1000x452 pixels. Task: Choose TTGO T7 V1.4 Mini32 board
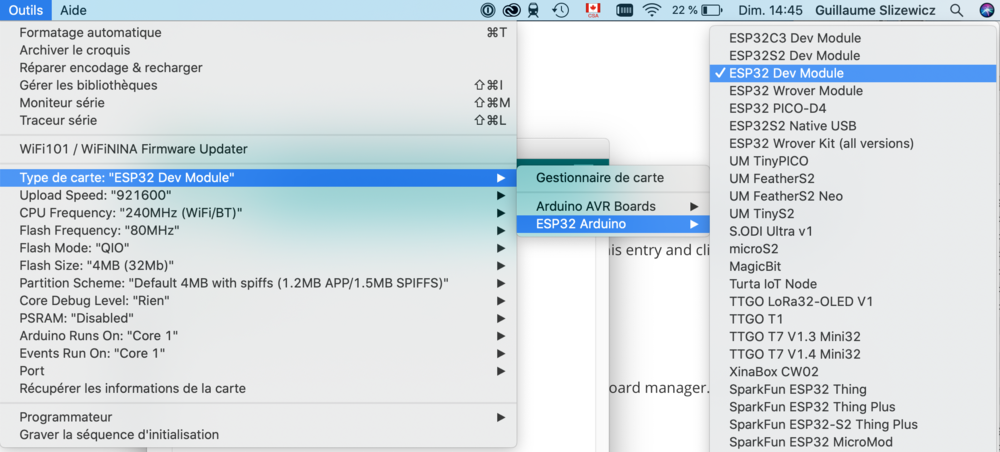(x=853, y=354)
